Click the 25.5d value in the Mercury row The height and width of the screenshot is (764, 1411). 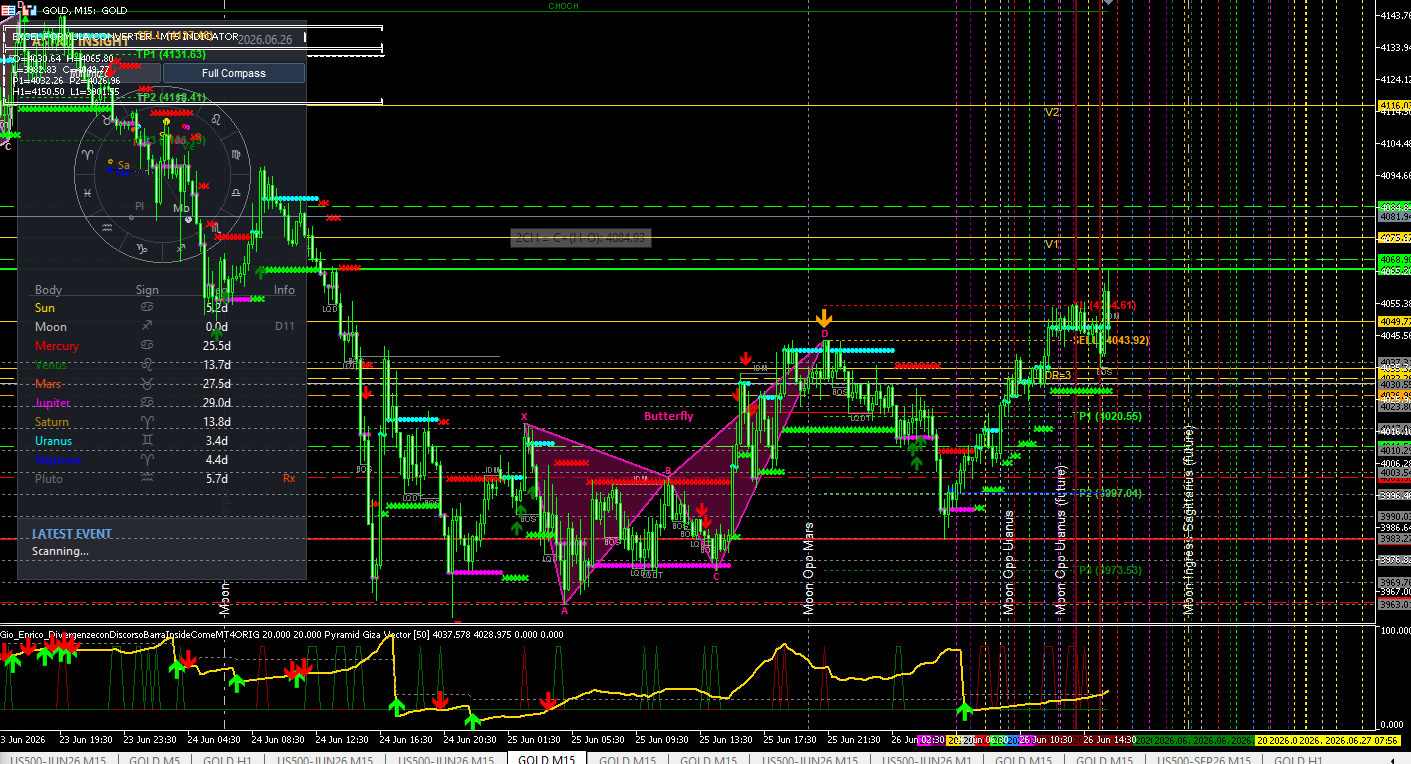[216, 346]
